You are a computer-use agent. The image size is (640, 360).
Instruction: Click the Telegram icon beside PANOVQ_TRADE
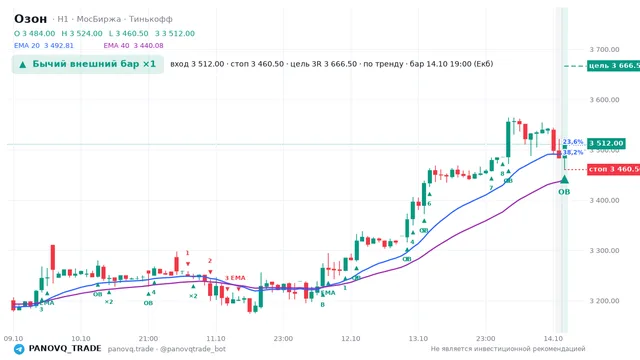[x=19, y=349]
